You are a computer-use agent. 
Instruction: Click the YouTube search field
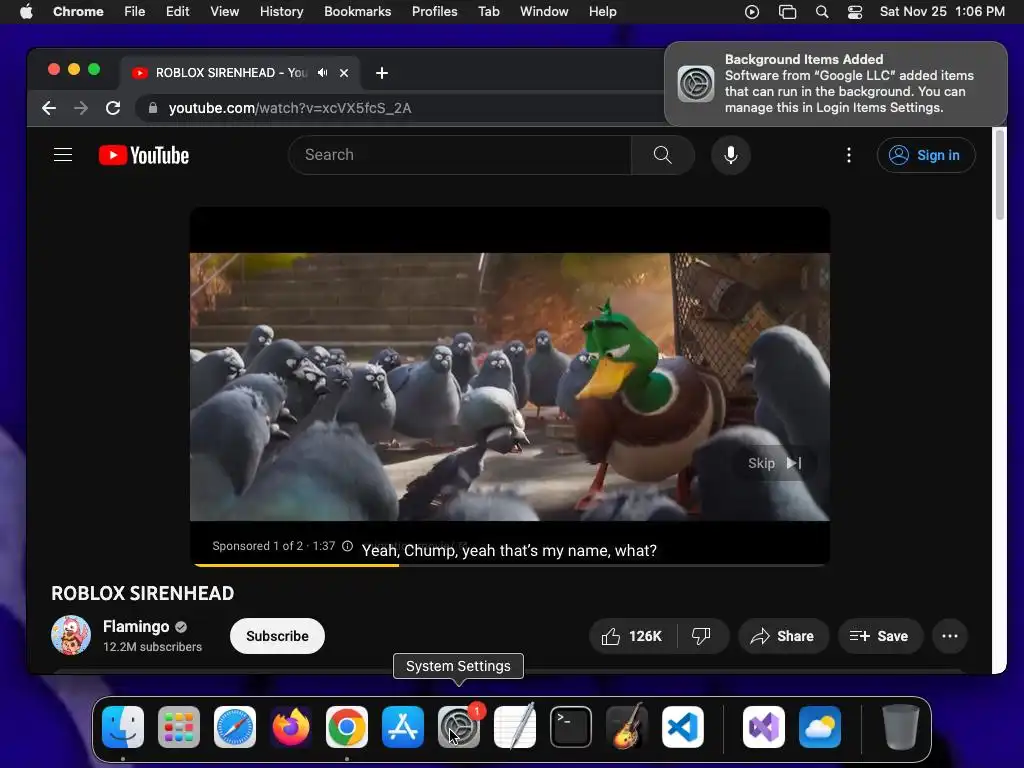point(460,155)
